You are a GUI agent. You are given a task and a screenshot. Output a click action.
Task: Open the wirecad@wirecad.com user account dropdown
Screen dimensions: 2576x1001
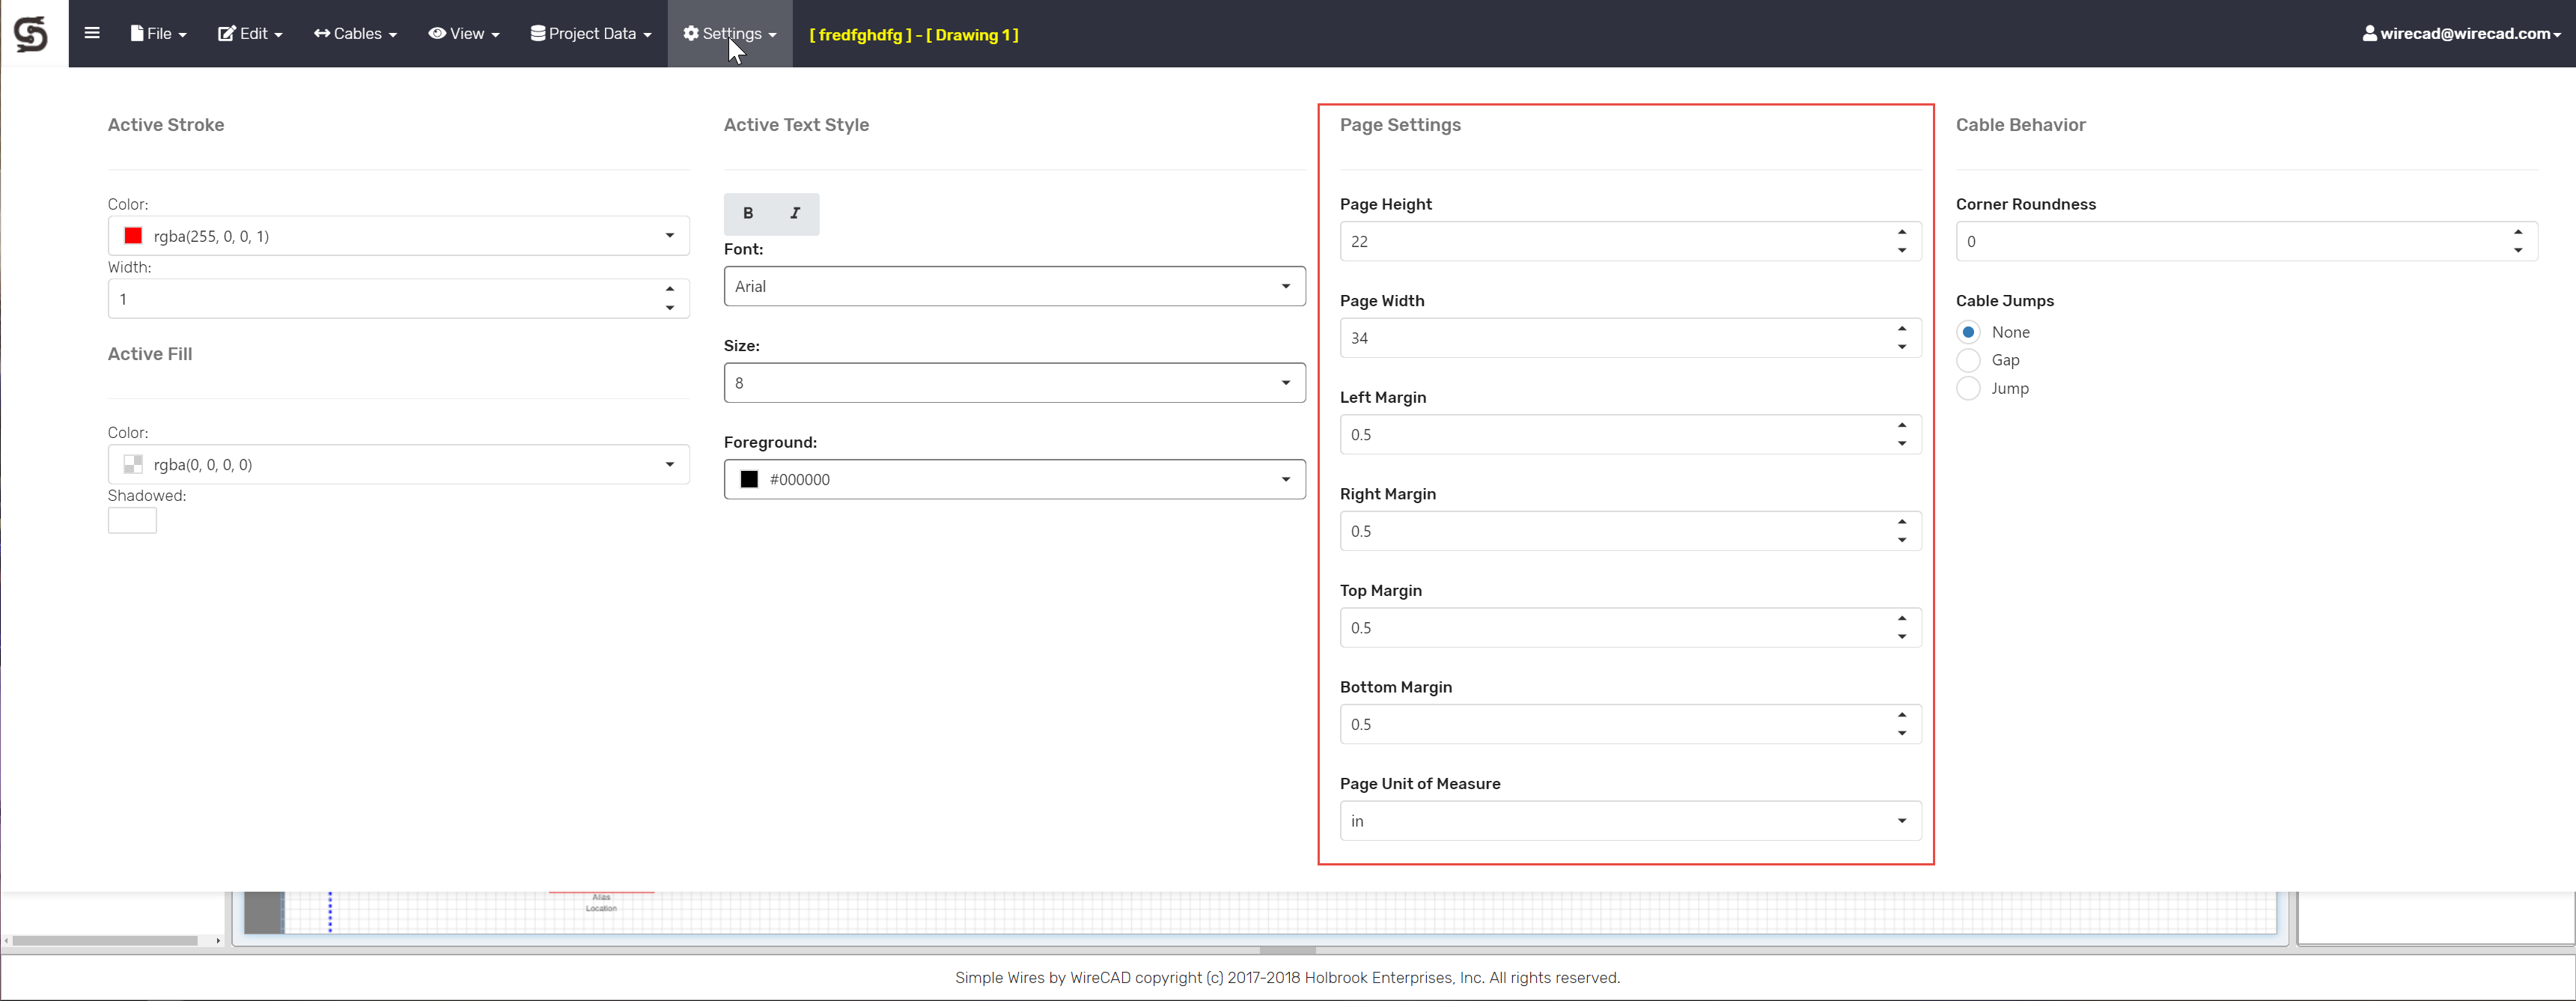[2461, 34]
